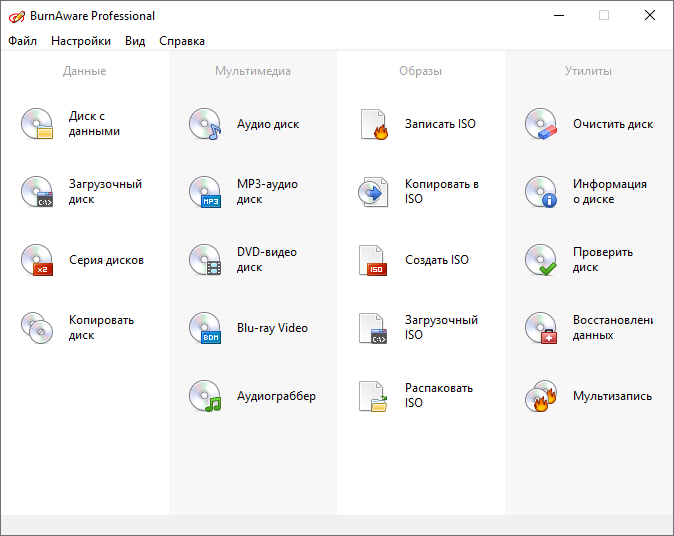Click the DVD-видео диск icon
Screen dimensions: 674x536
click(205, 260)
